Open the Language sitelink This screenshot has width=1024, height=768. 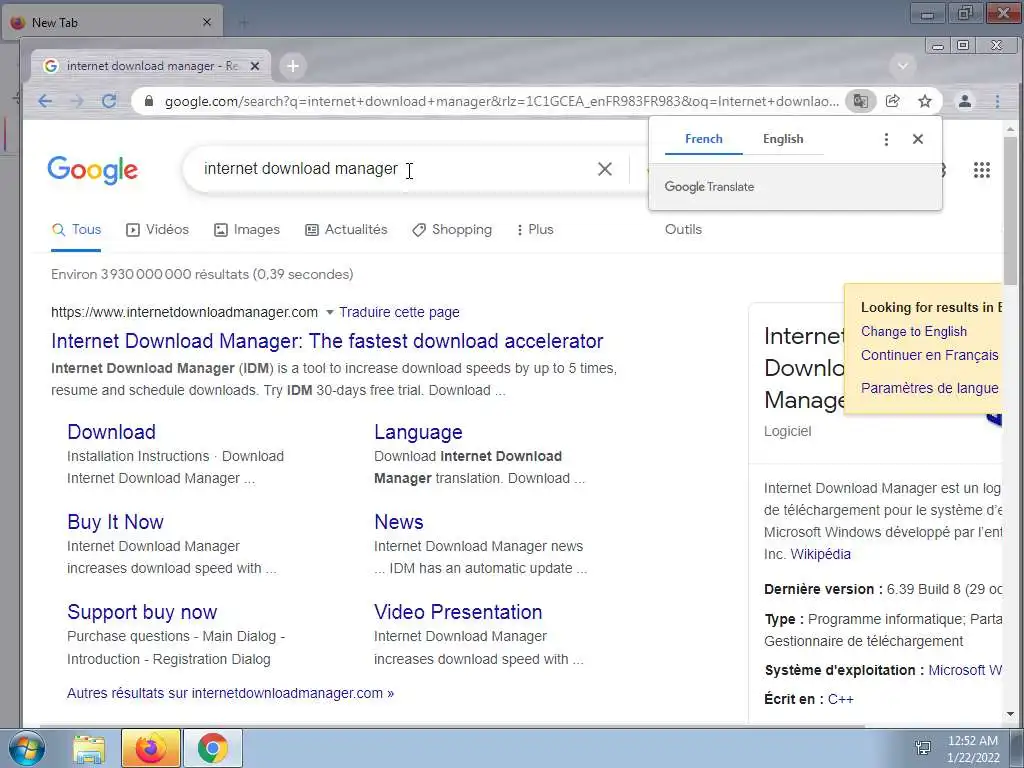tap(418, 432)
